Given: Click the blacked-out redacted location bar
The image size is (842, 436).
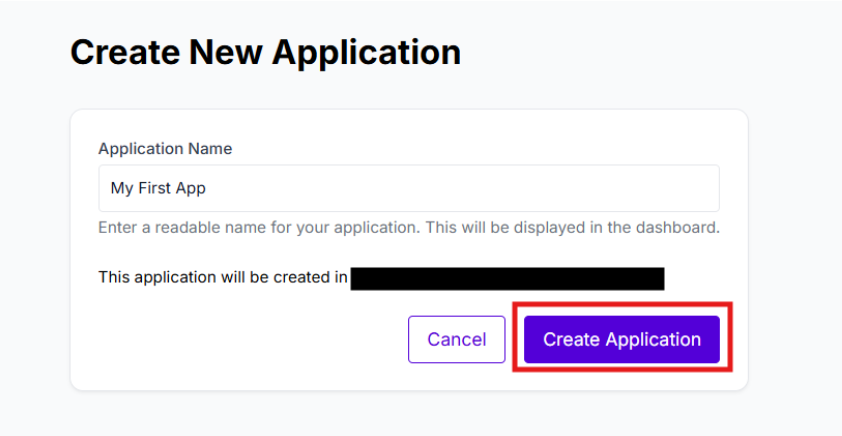Looking at the screenshot, I should [507, 278].
